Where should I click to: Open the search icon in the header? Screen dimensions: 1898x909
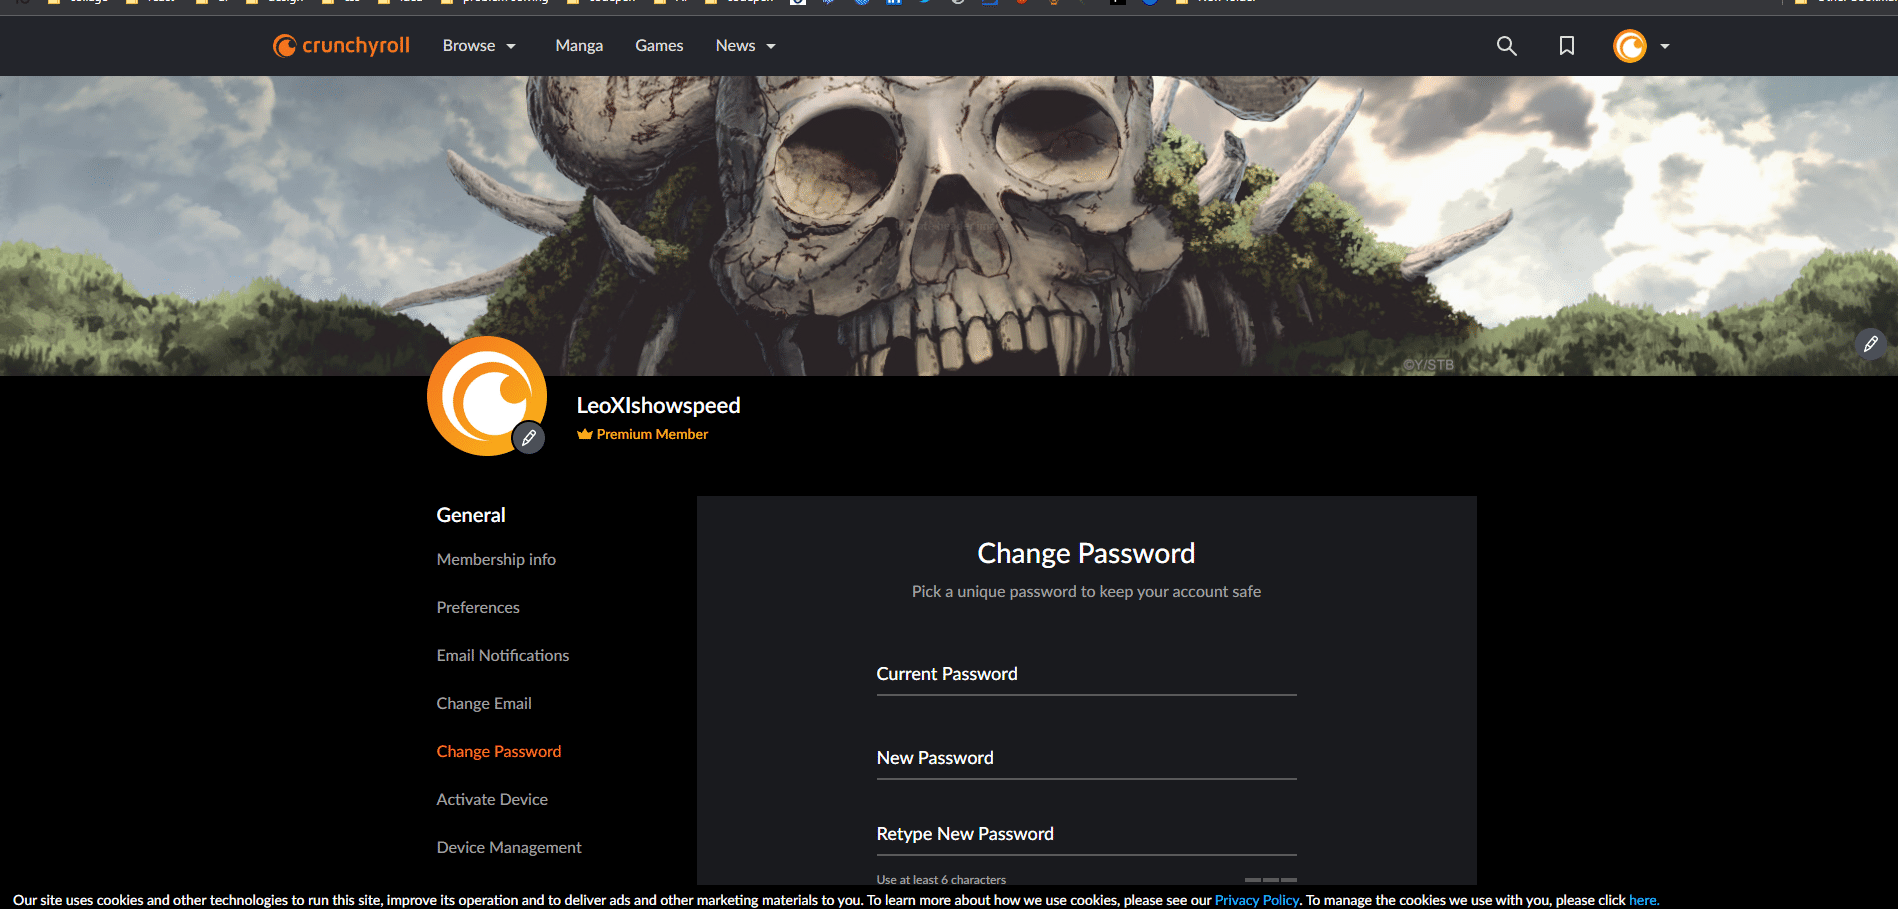tap(1506, 46)
